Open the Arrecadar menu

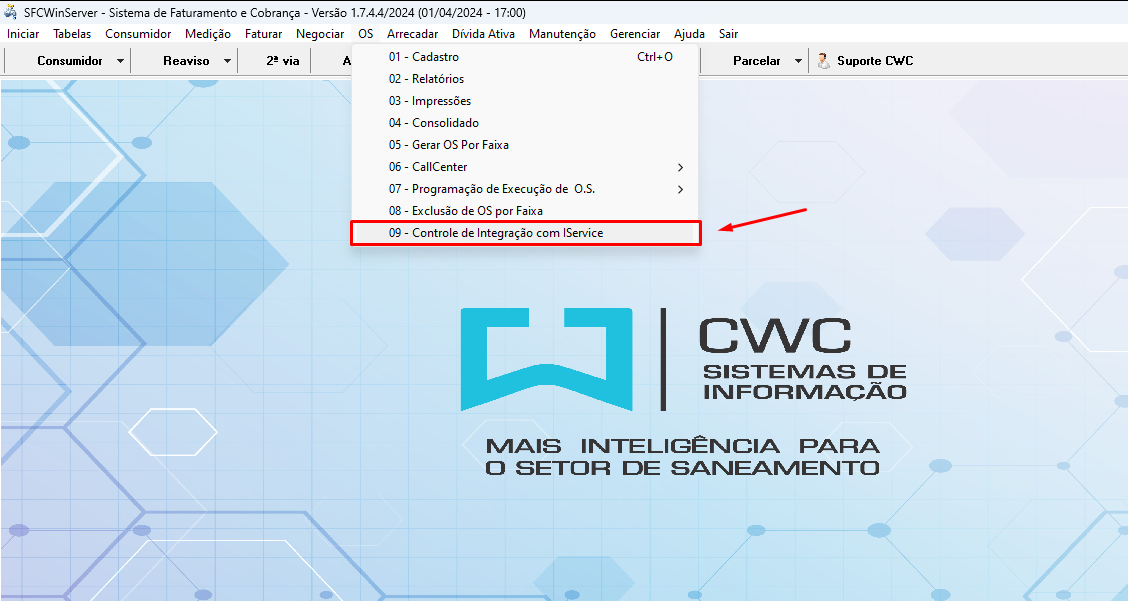412,34
